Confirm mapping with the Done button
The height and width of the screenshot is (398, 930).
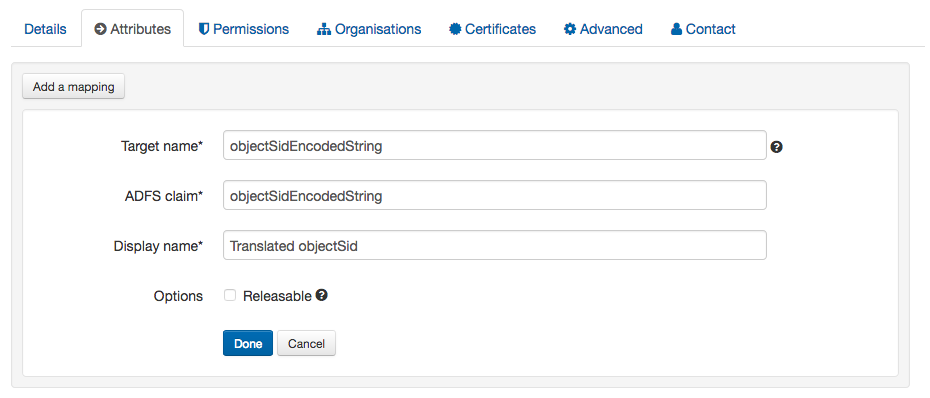click(248, 343)
